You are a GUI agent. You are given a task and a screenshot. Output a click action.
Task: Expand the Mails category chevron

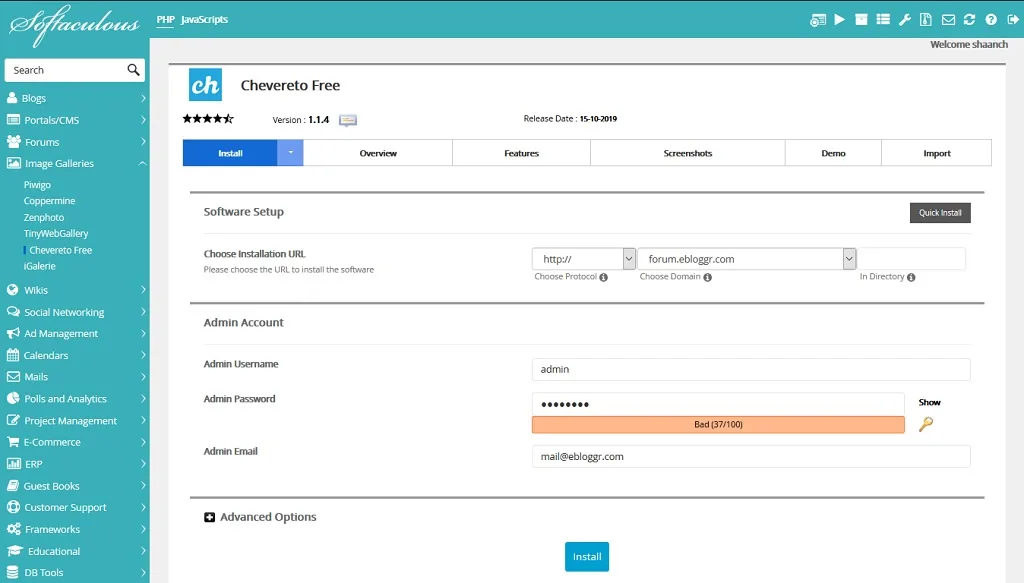coord(142,377)
